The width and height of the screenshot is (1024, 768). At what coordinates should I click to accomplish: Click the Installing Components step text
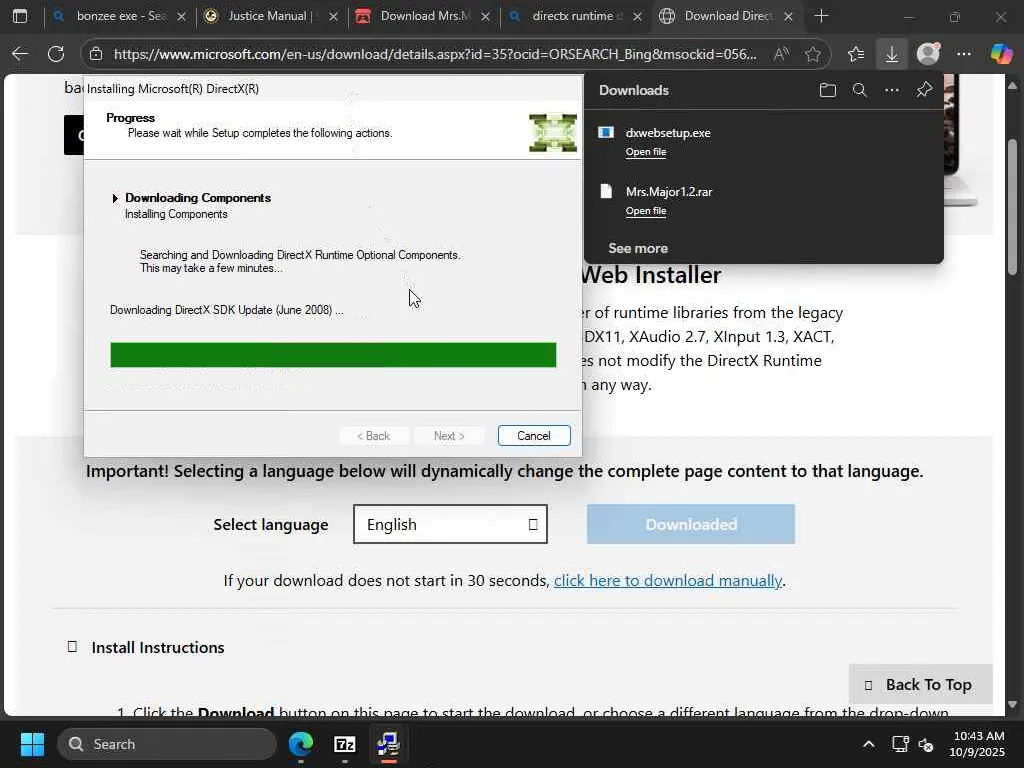[x=176, y=214]
